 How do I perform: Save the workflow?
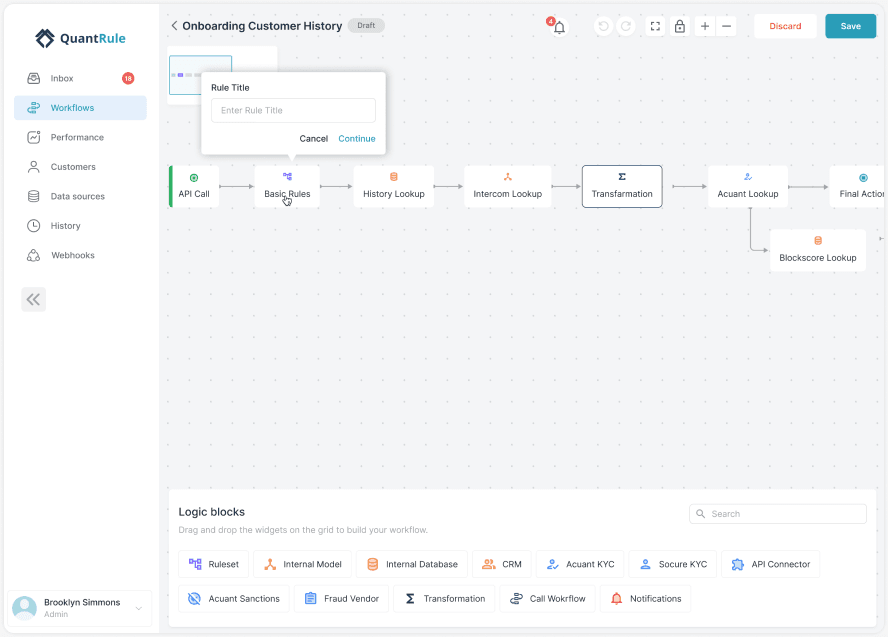pyautogui.click(x=850, y=26)
